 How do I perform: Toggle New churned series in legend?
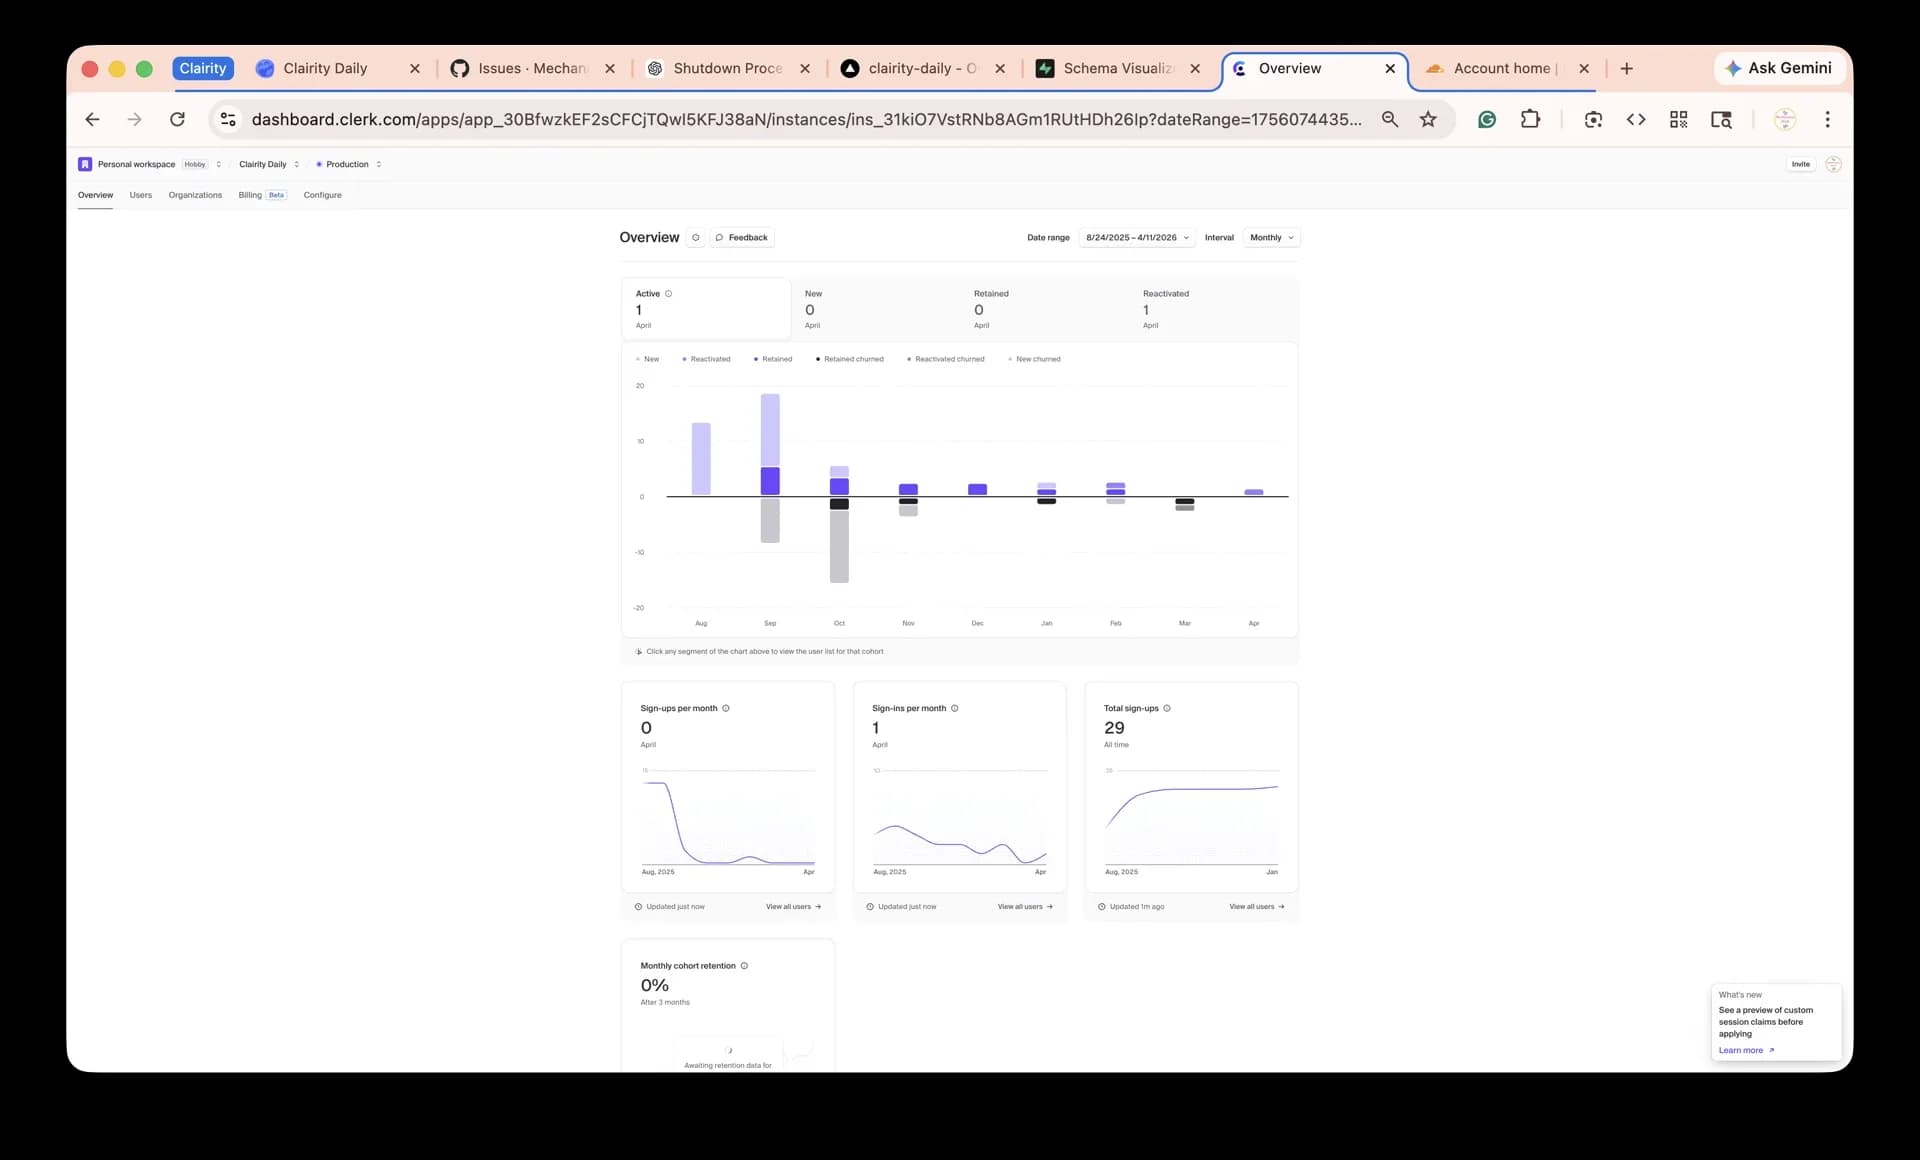(x=1035, y=359)
